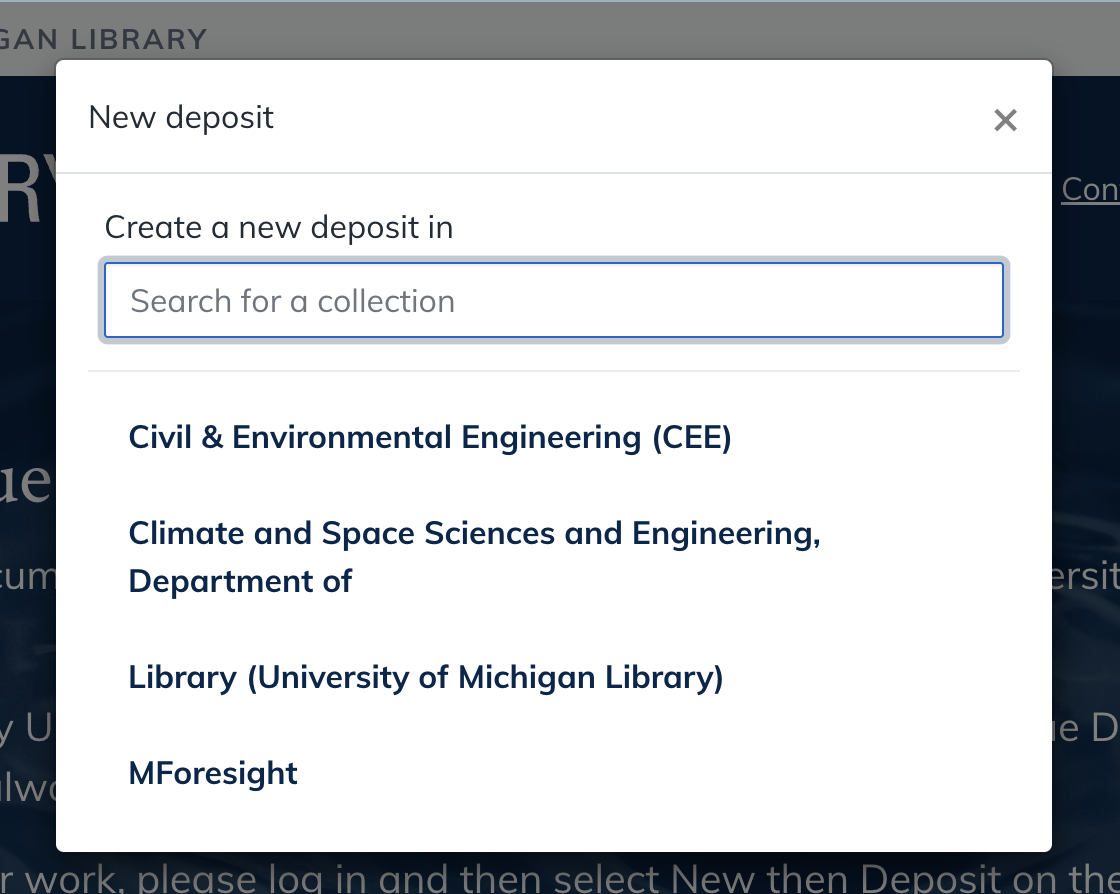Click the Michigan Library header logo
Viewport: 1120px width, 894px height.
click(x=105, y=38)
